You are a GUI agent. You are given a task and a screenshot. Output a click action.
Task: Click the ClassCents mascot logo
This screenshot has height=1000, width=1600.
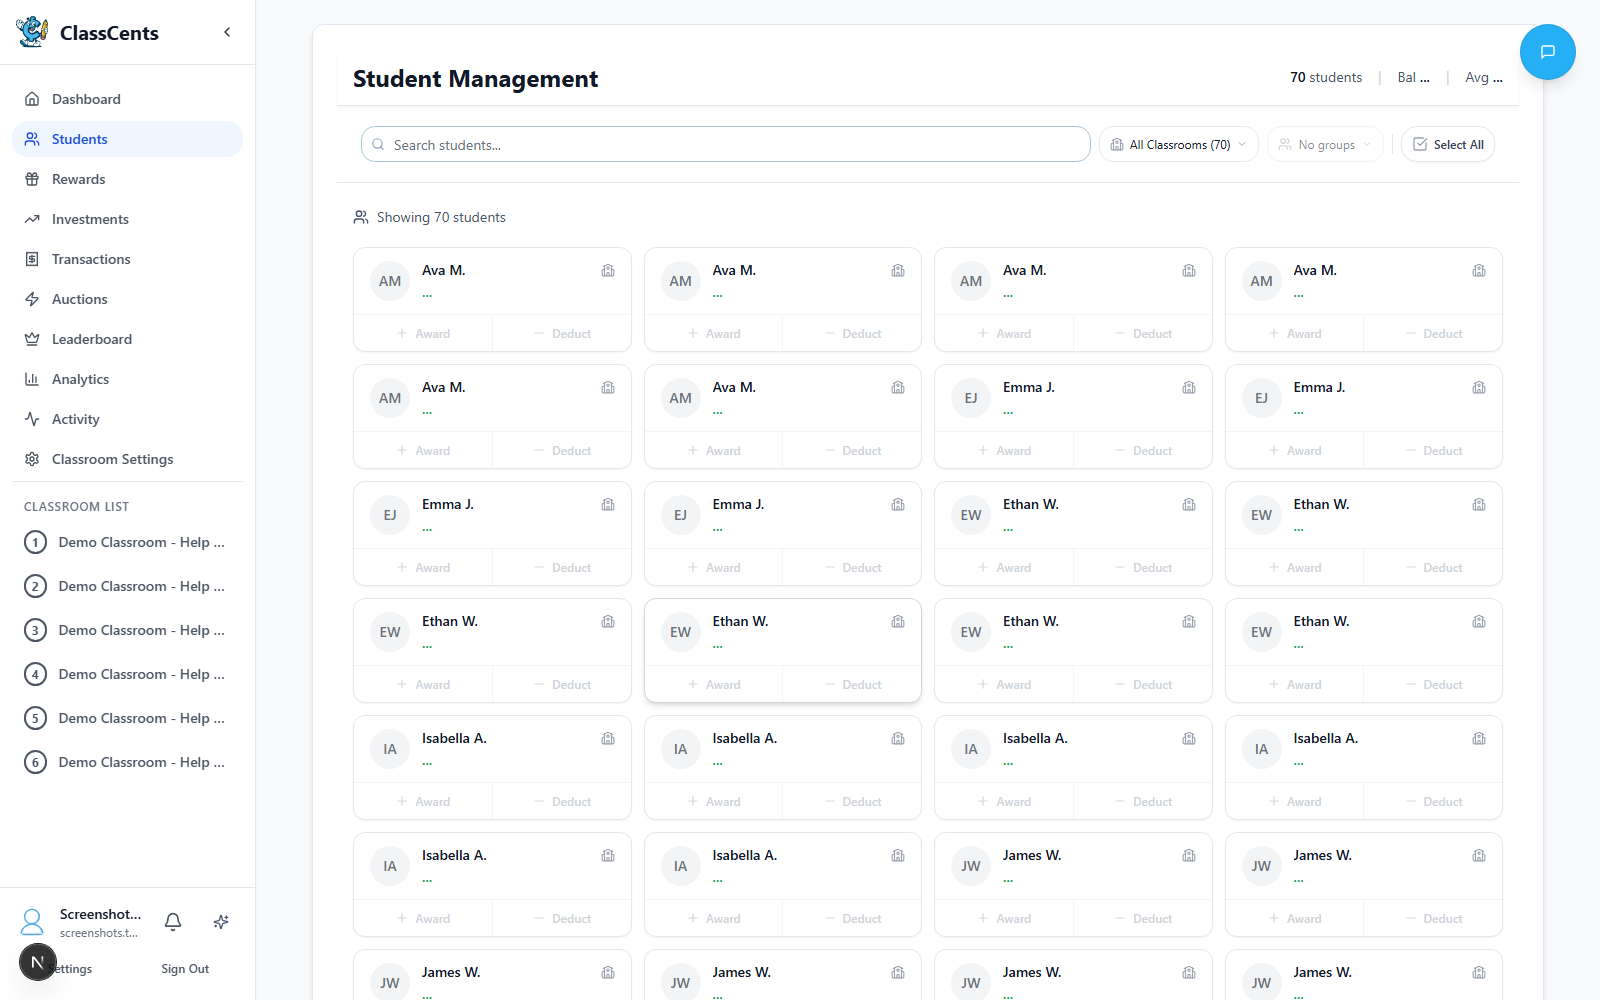[32, 32]
